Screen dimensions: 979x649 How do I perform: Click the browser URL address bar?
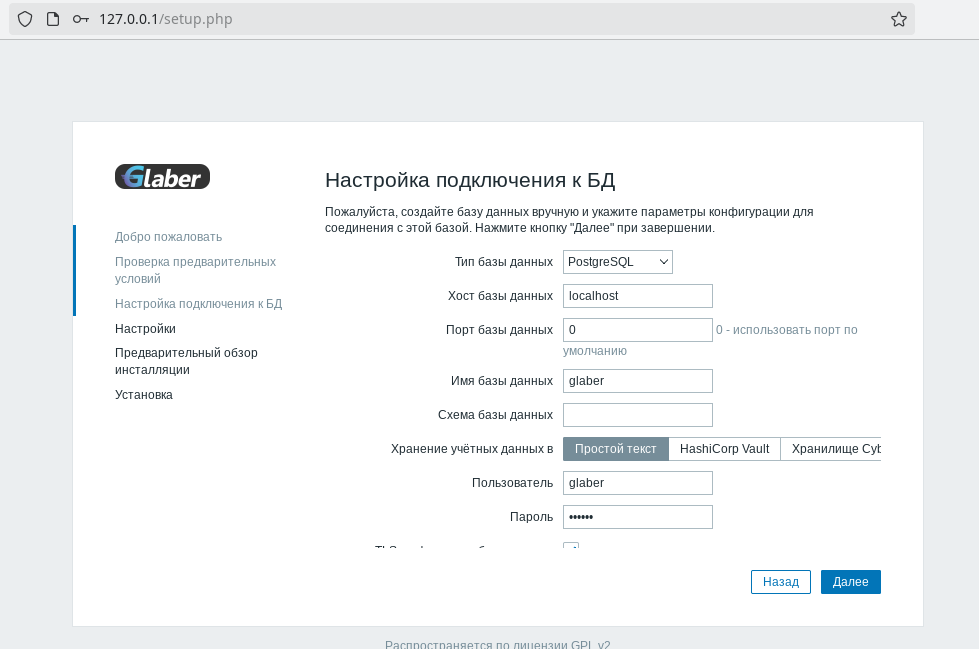tap(480, 19)
